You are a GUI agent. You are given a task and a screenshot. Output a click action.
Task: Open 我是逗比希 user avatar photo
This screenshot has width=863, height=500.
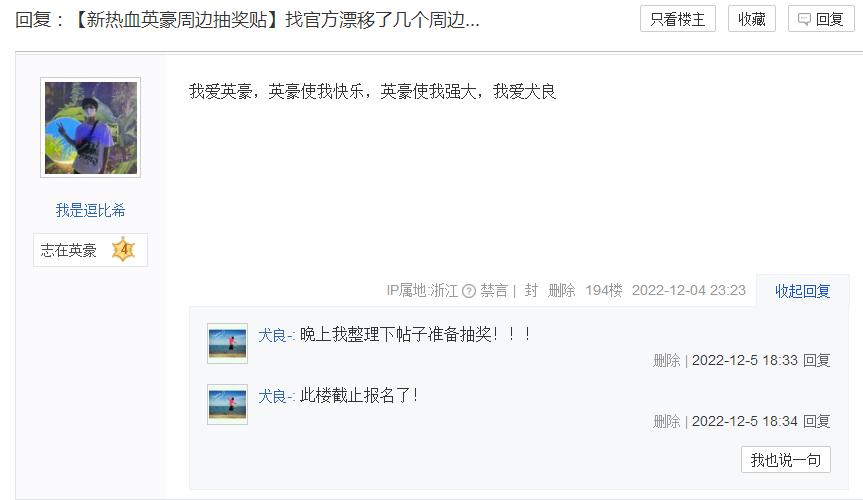91,128
